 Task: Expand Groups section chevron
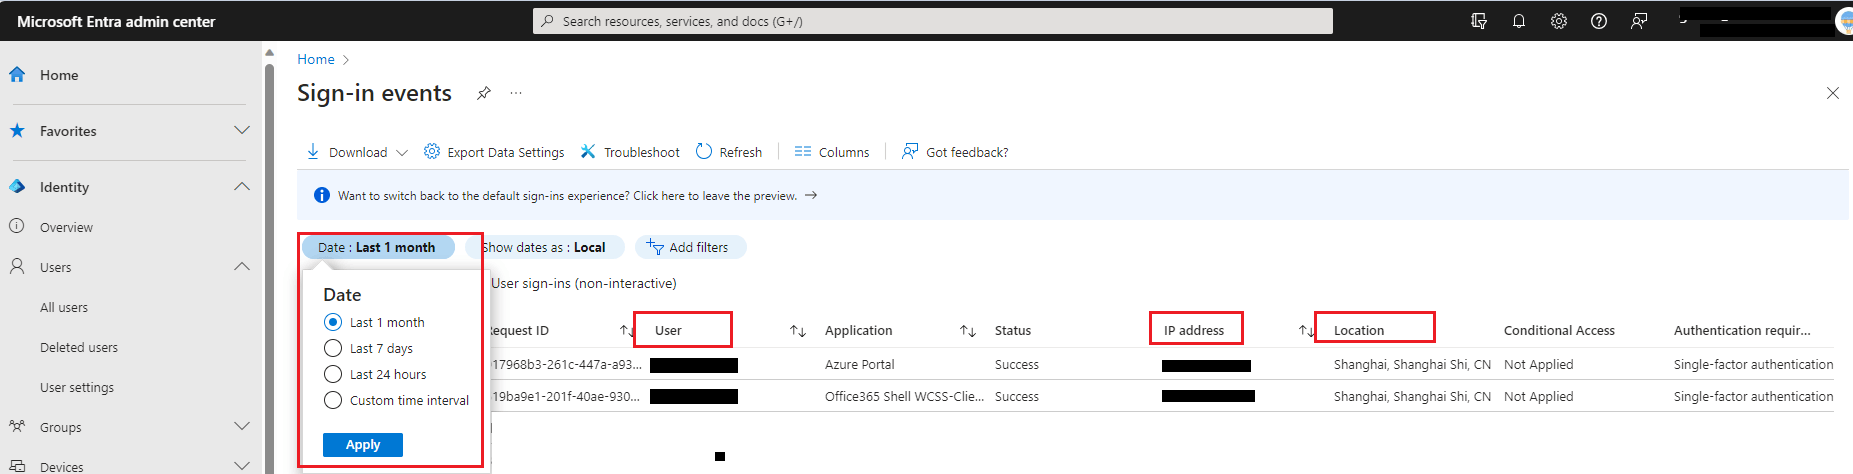[242, 427]
